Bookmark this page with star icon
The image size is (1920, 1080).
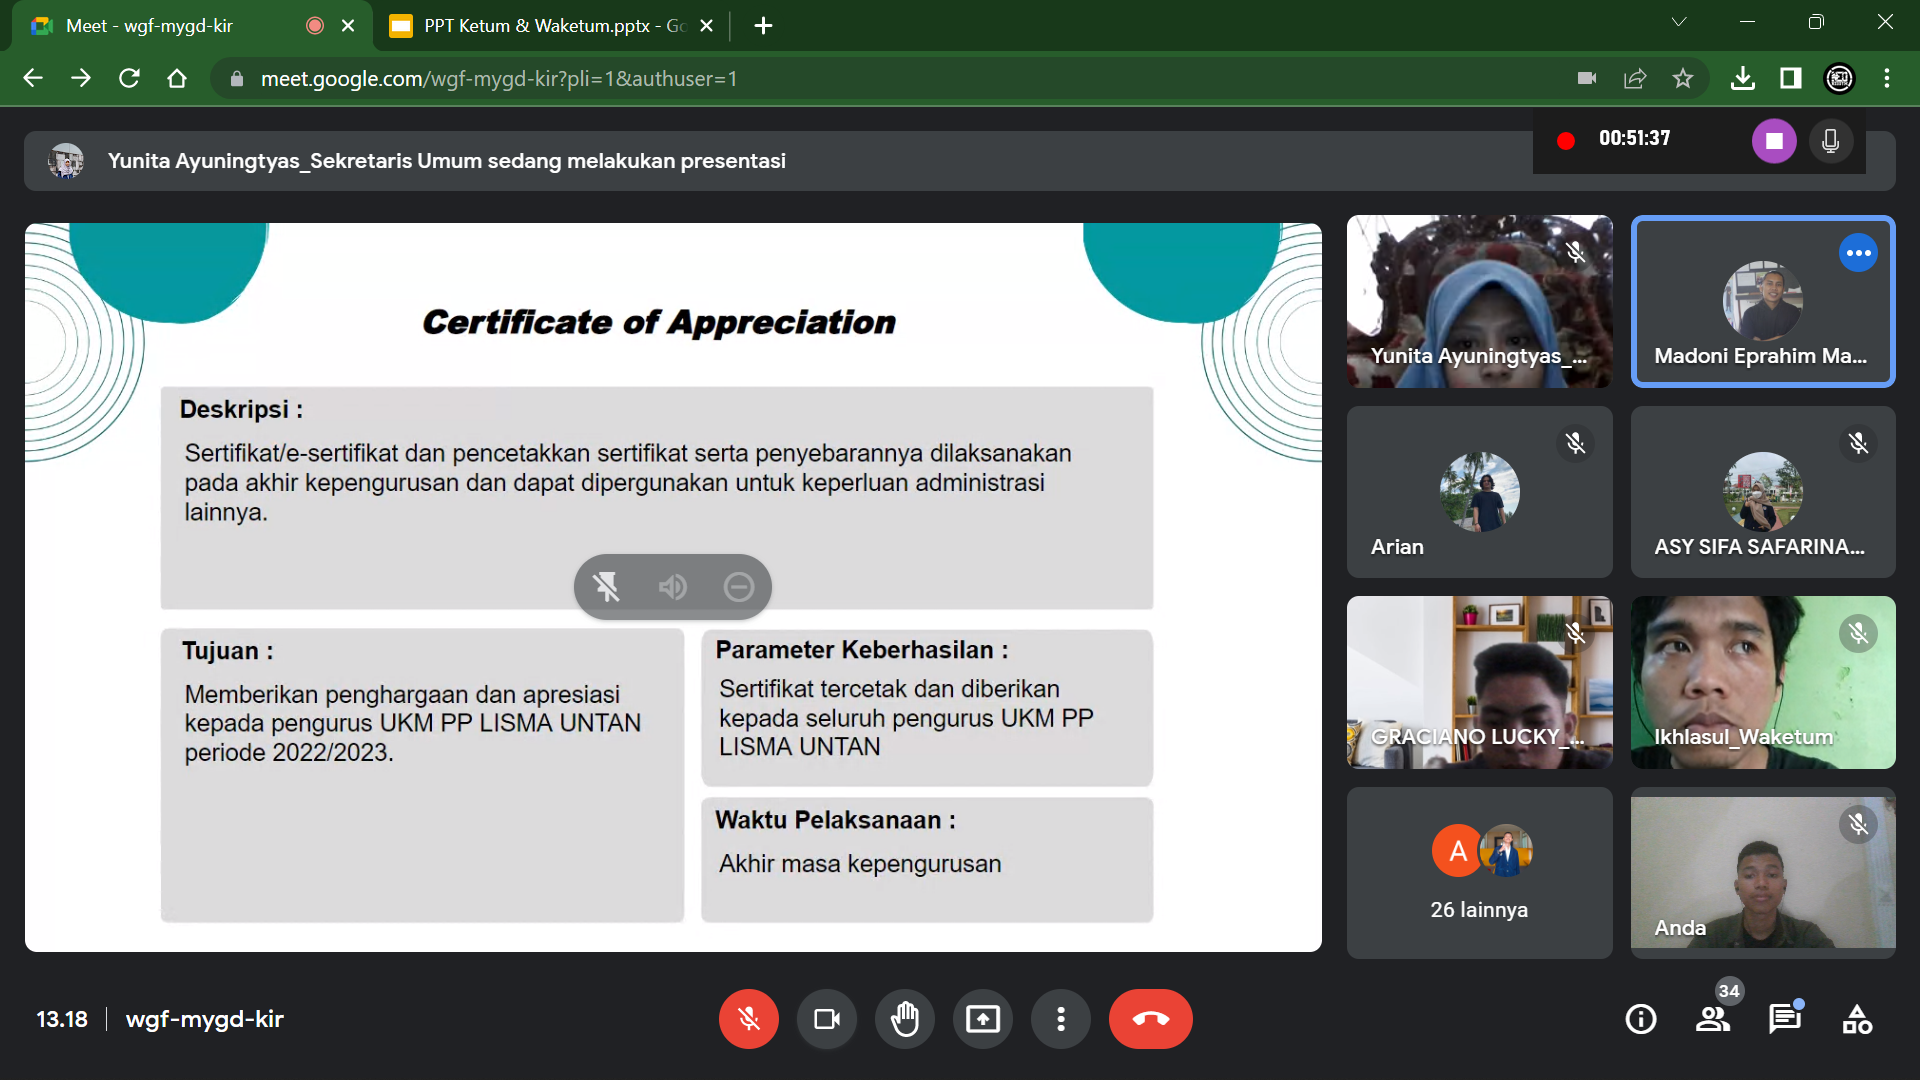pyautogui.click(x=1683, y=79)
